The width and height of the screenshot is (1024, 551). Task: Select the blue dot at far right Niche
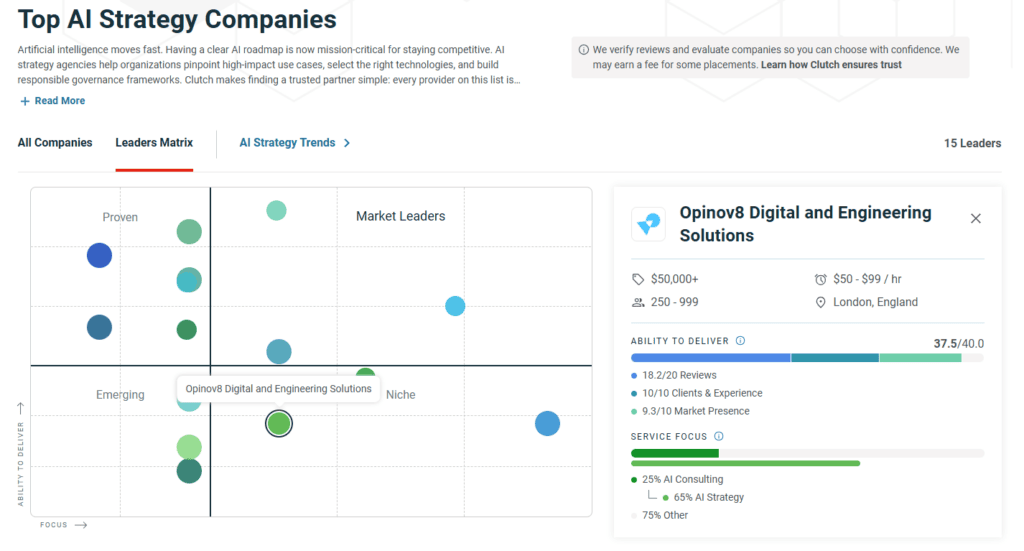pos(547,424)
